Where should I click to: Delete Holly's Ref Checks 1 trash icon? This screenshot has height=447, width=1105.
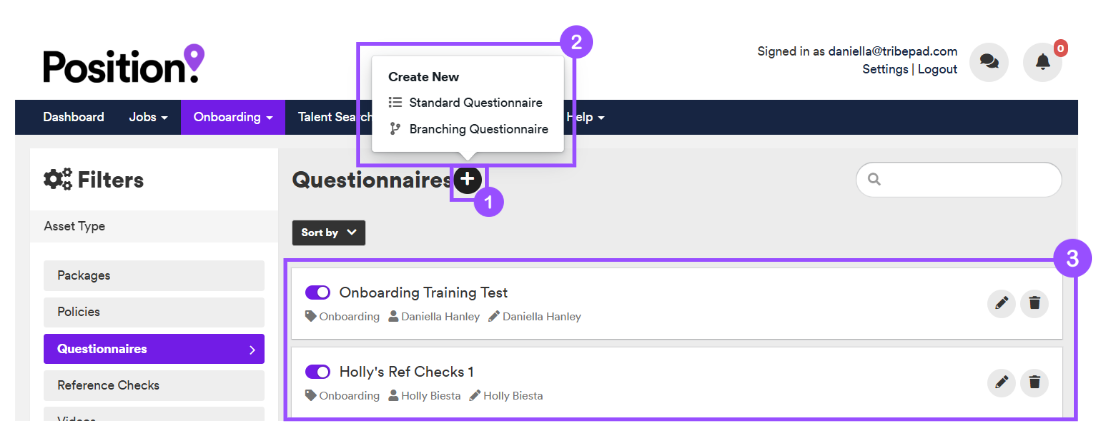(1035, 382)
